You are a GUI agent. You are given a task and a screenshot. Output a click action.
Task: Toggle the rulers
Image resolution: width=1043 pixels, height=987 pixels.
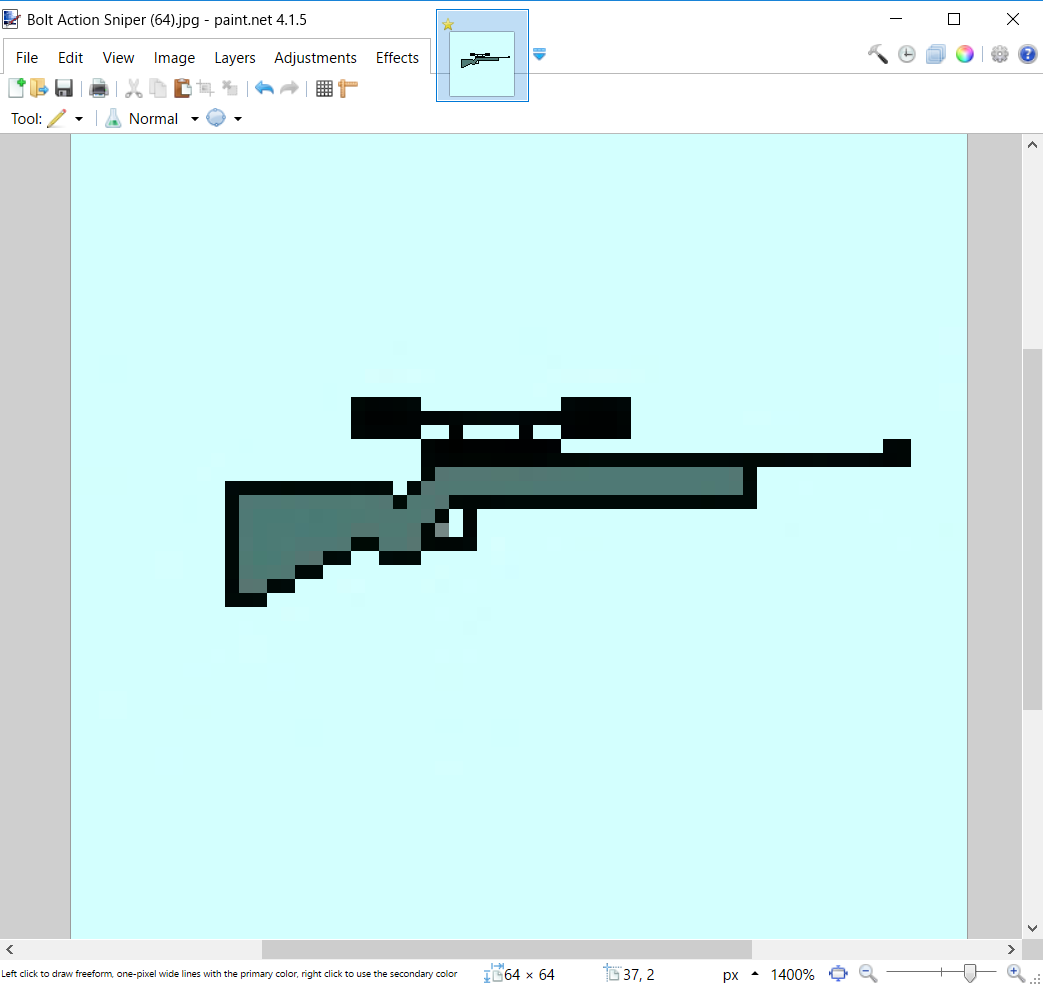[x=347, y=88]
